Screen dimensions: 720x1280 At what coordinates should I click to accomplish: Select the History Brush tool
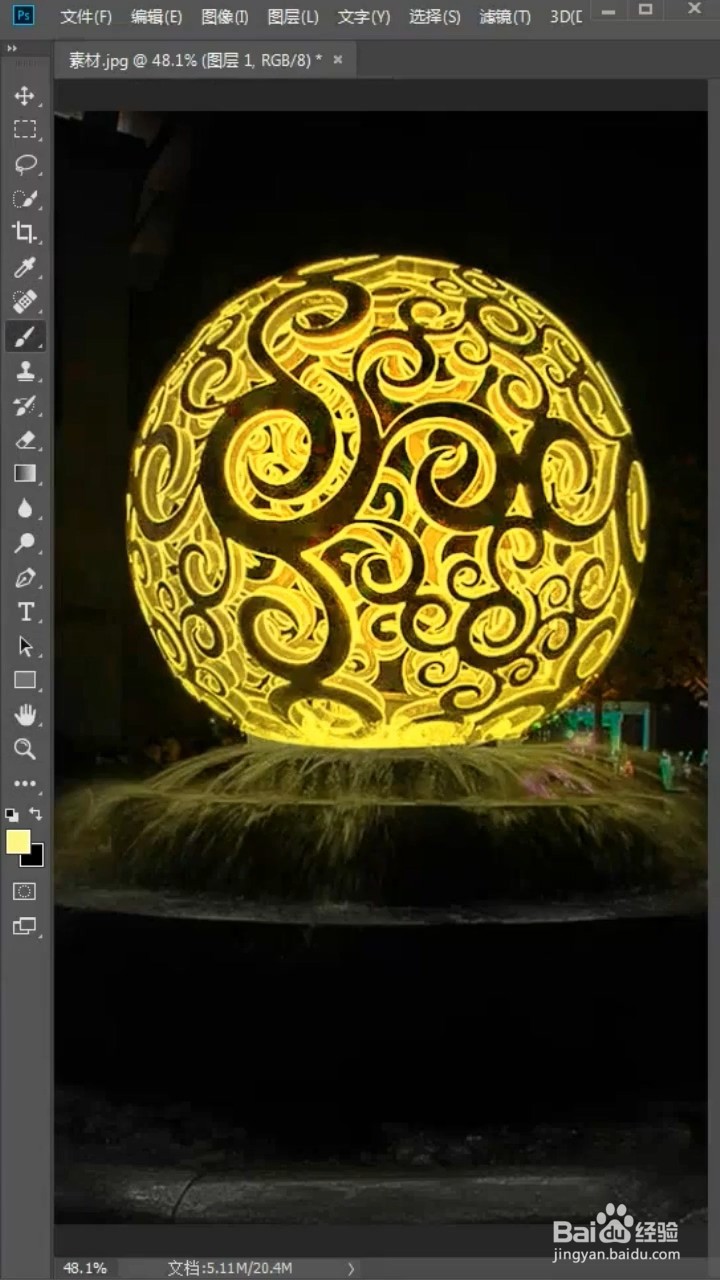(x=25, y=405)
